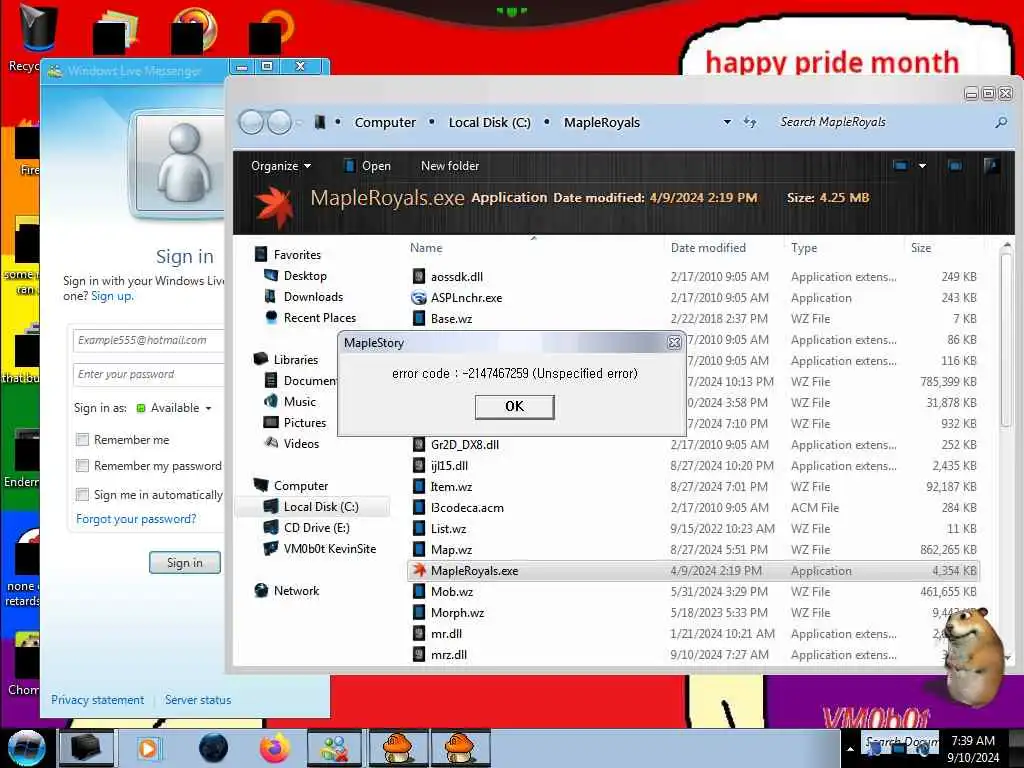
Task: Select Local Disk (C:) in address breadcrumb
Action: click(489, 122)
